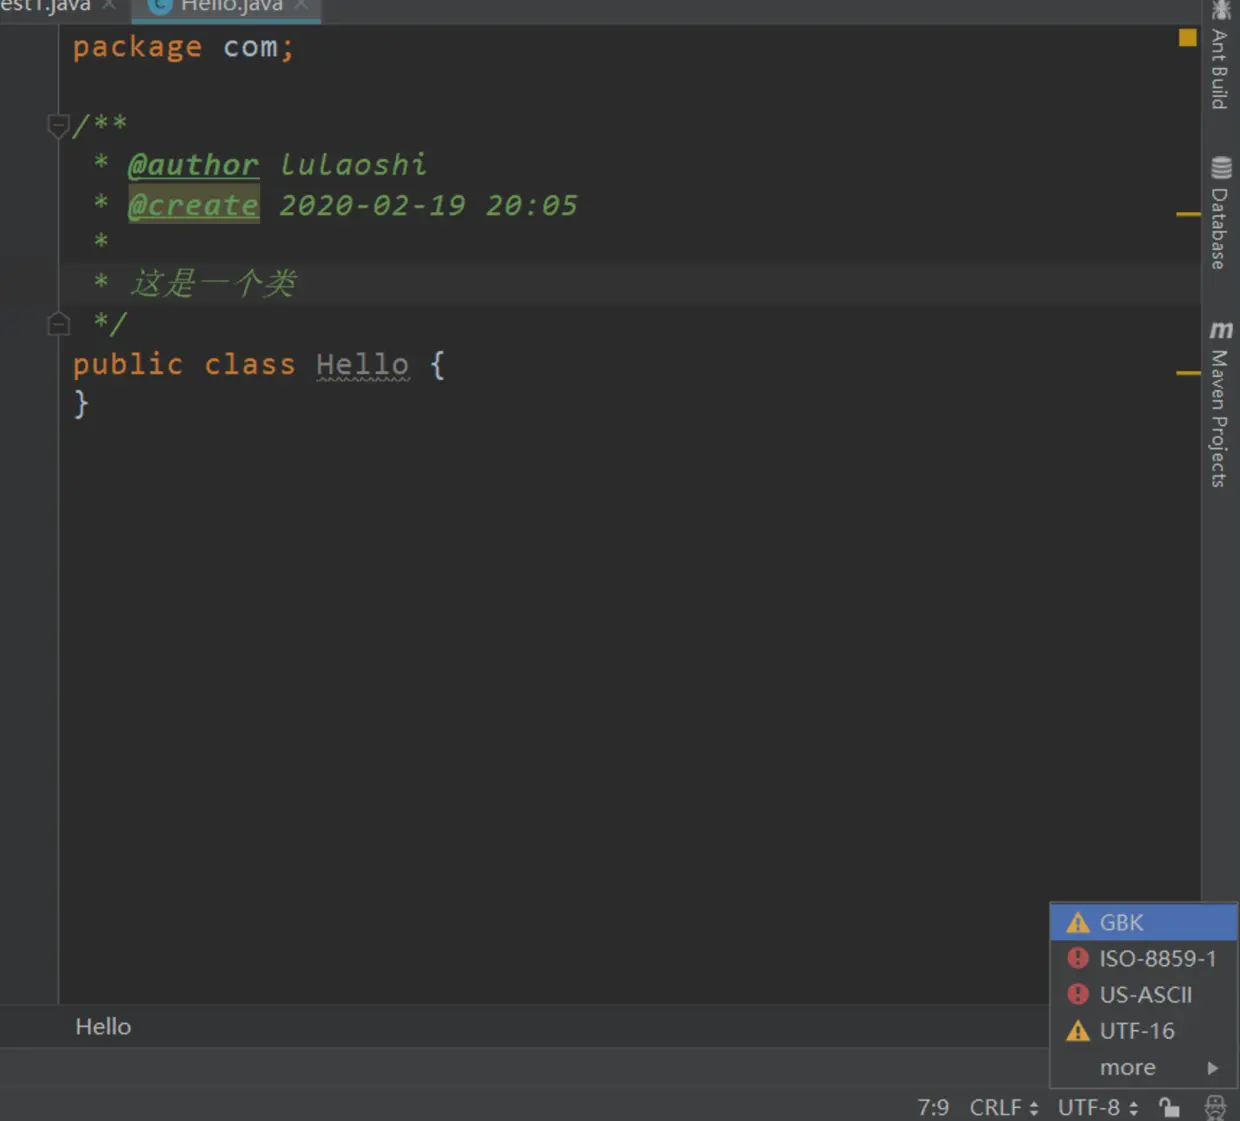The width and height of the screenshot is (1240, 1121).
Task: Click the Hello.java class file icon
Action: point(160,6)
